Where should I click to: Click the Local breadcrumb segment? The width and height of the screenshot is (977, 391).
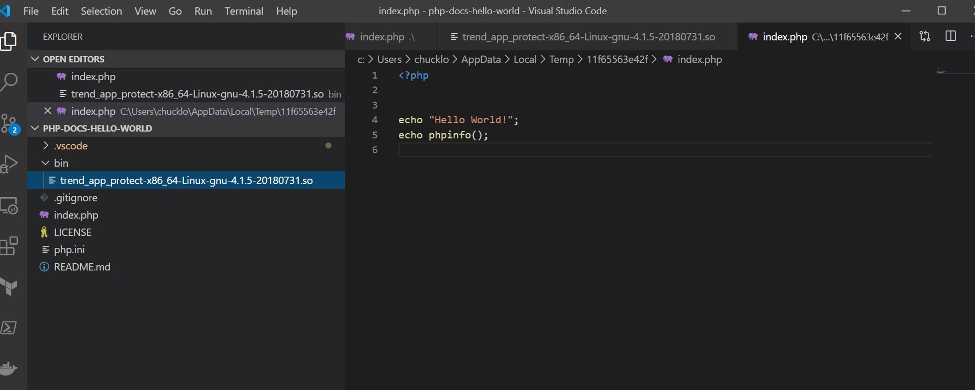pos(525,60)
